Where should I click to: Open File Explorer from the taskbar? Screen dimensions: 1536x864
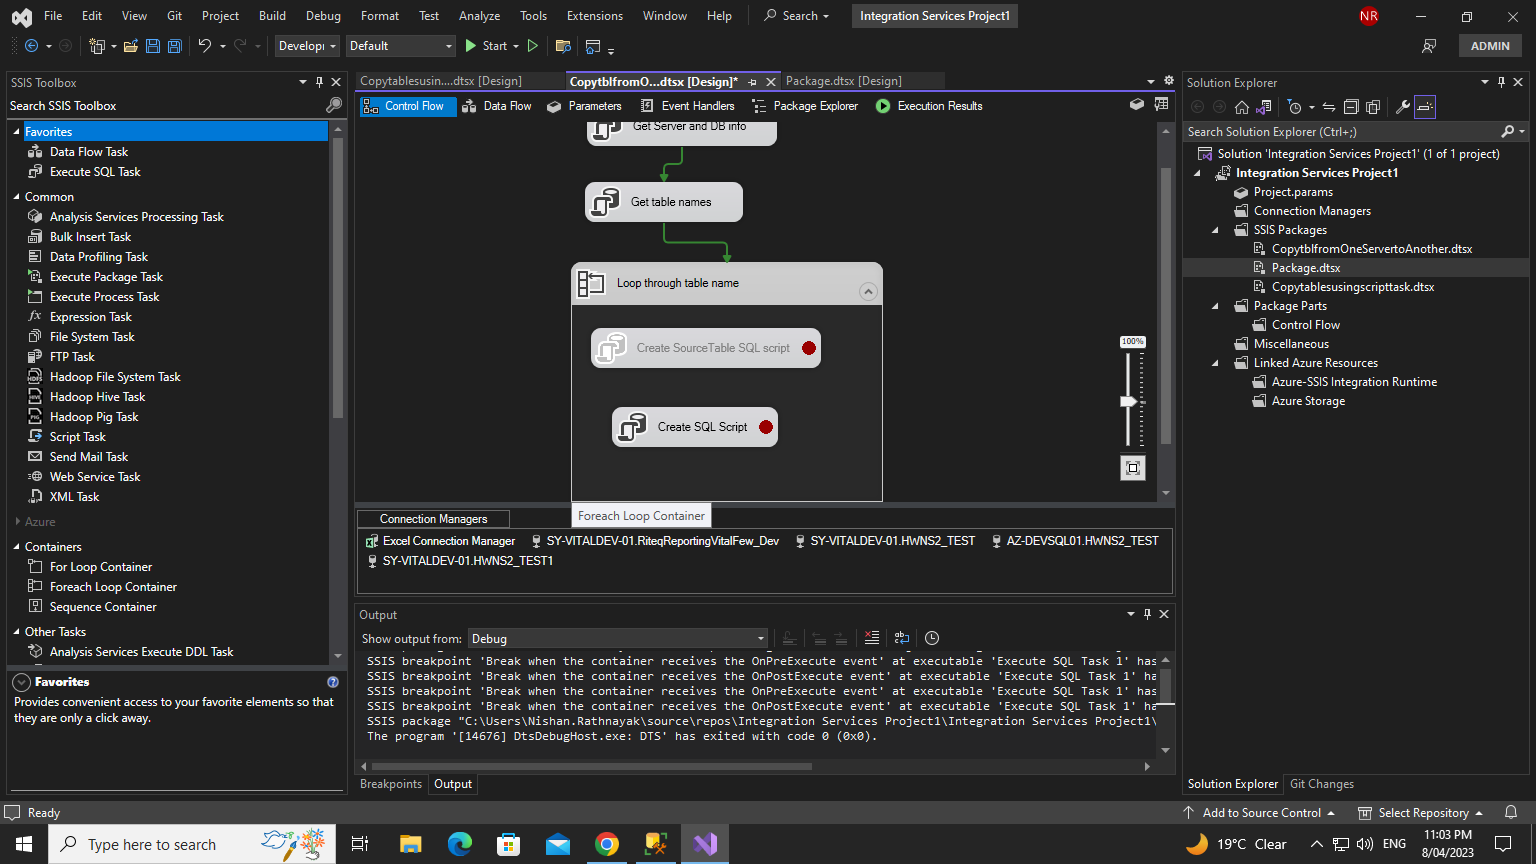click(410, 844)
